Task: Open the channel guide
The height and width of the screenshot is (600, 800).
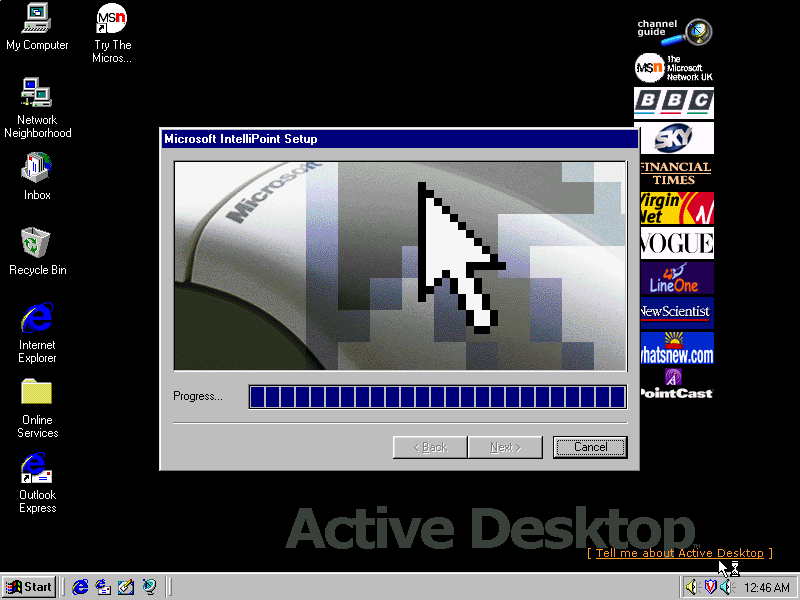Action: click(674, 32)
